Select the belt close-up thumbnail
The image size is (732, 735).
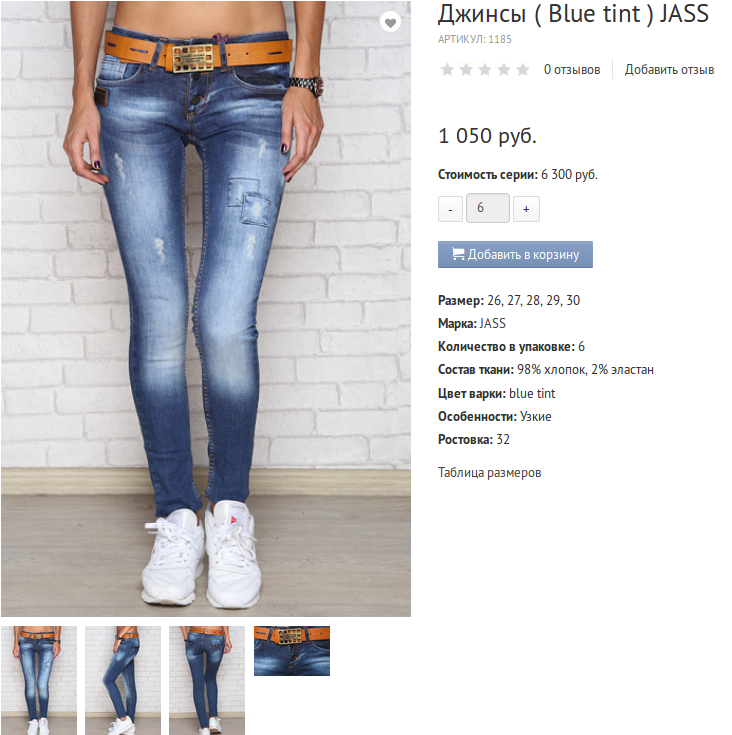292,651
